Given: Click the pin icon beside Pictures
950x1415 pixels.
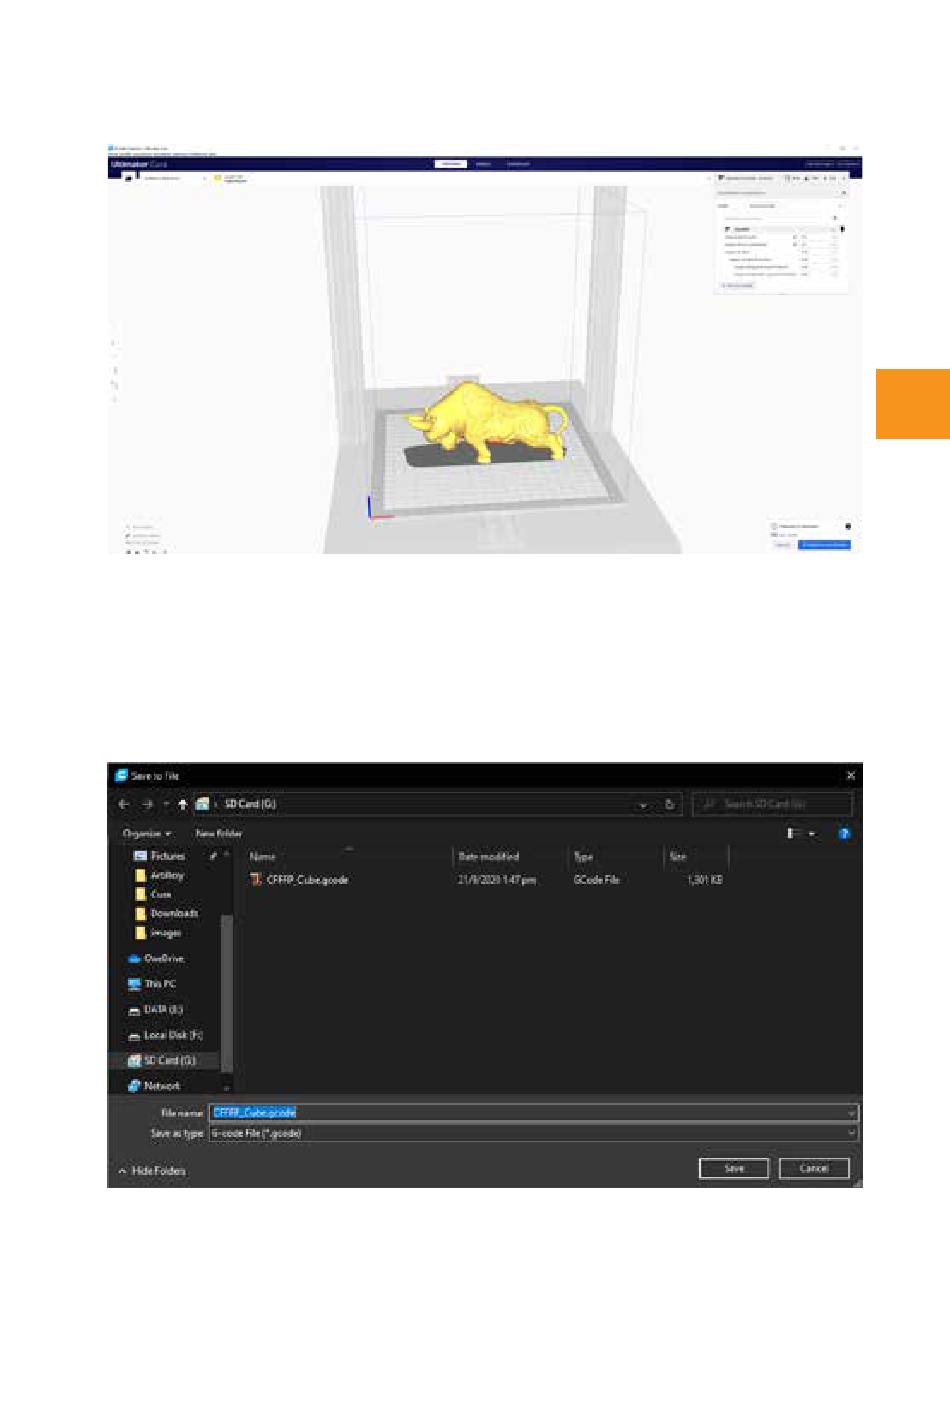Looking at the screenshot, I should (213, 856).
